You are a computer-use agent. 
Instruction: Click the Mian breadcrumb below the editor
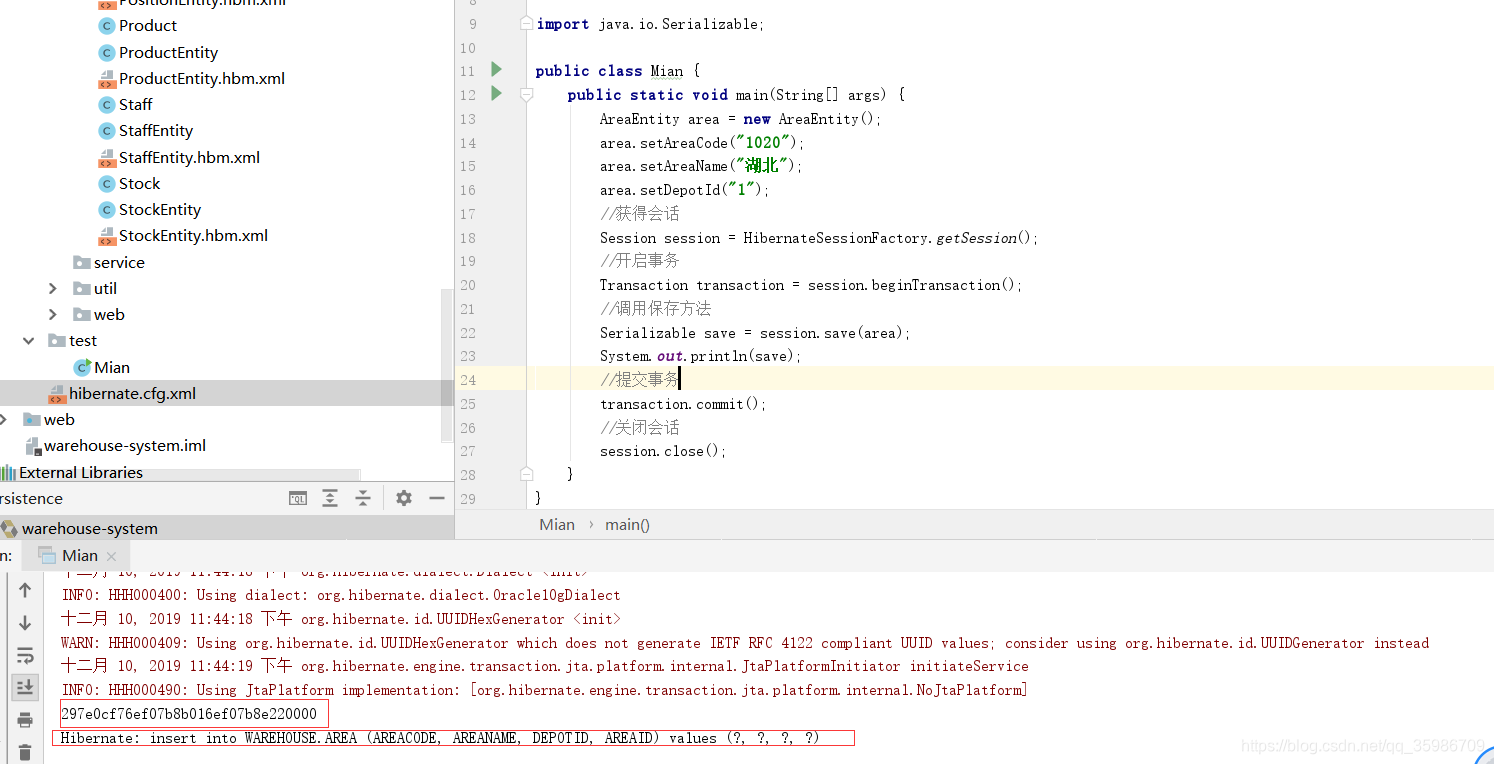557,524
